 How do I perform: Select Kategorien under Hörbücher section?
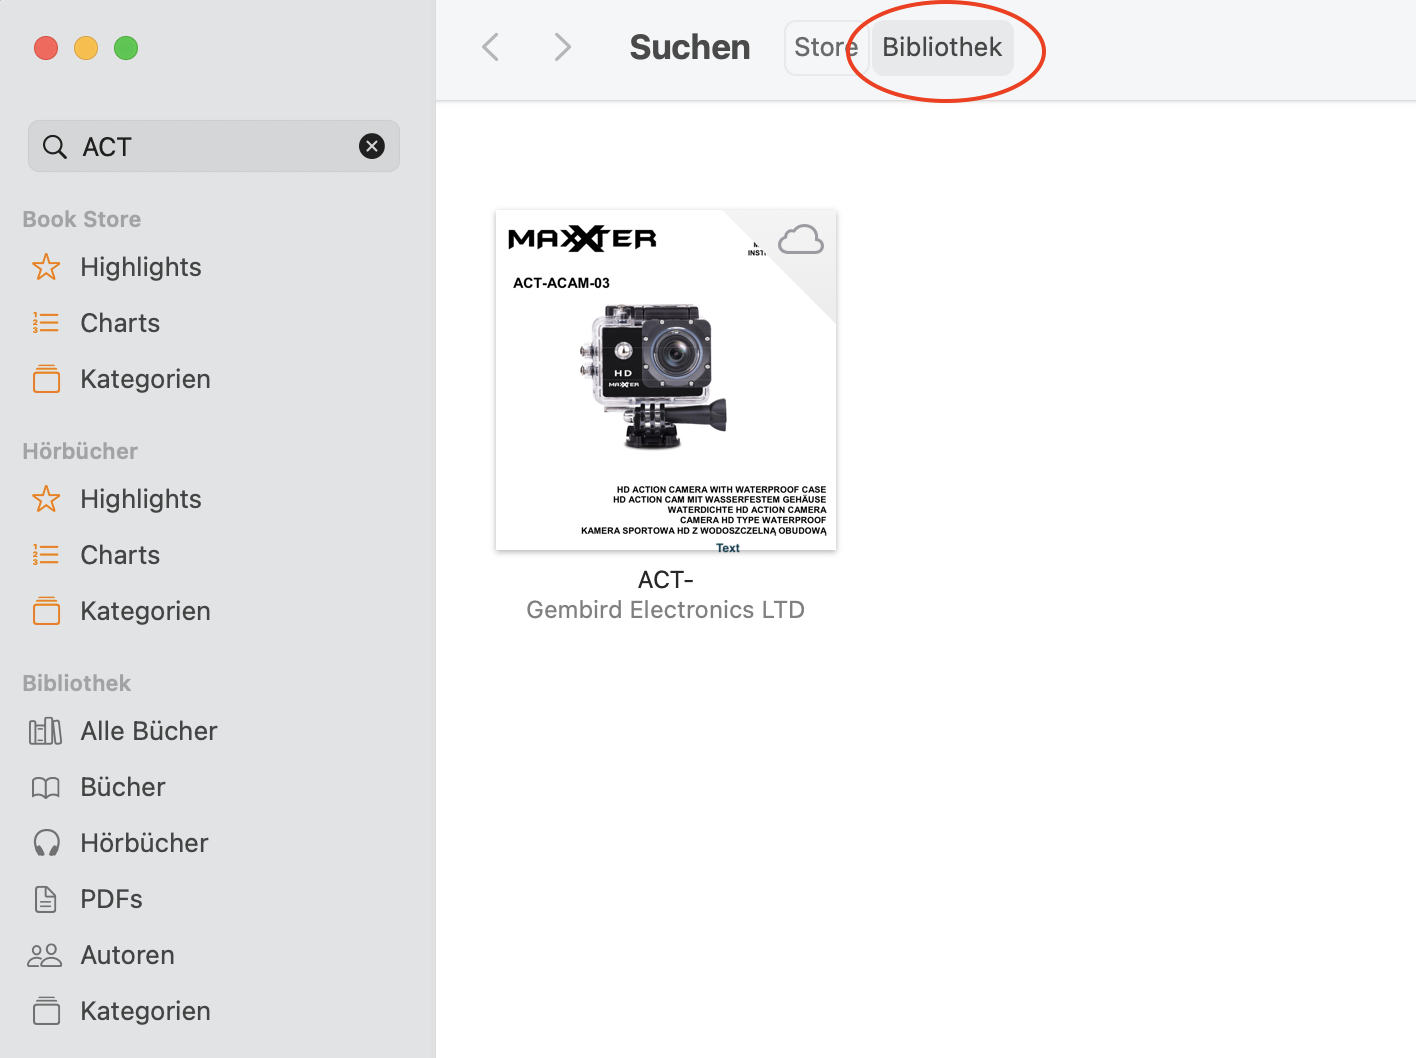[x=145, y=611]
